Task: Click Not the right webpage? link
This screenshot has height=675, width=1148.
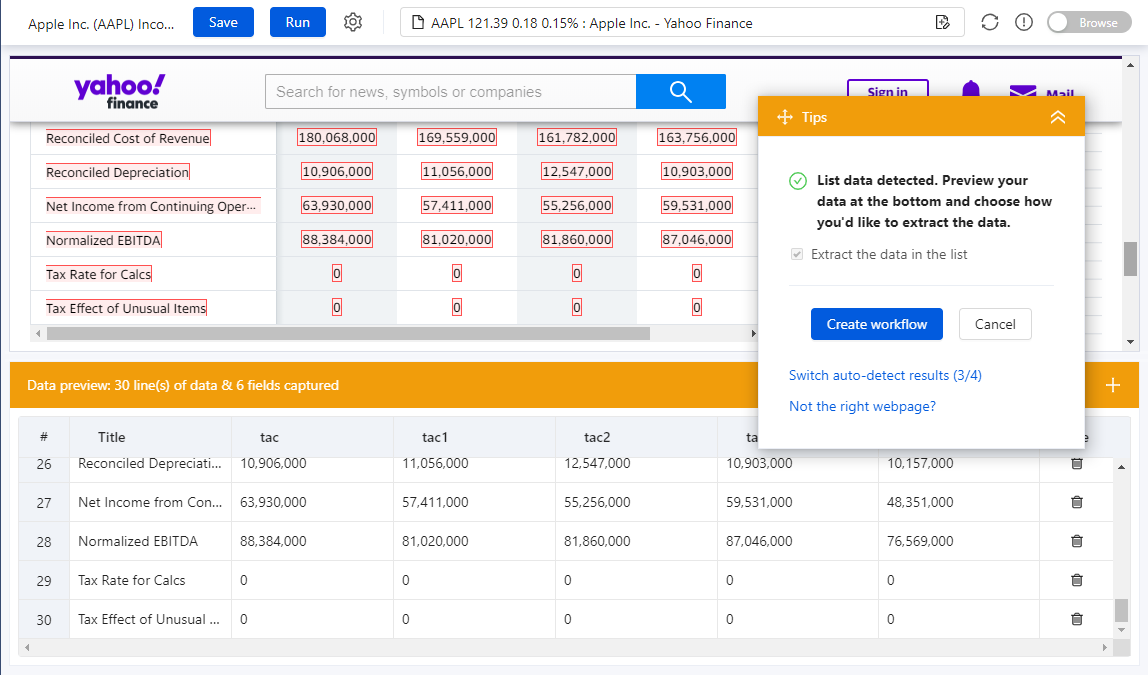Action: [862, 406]
